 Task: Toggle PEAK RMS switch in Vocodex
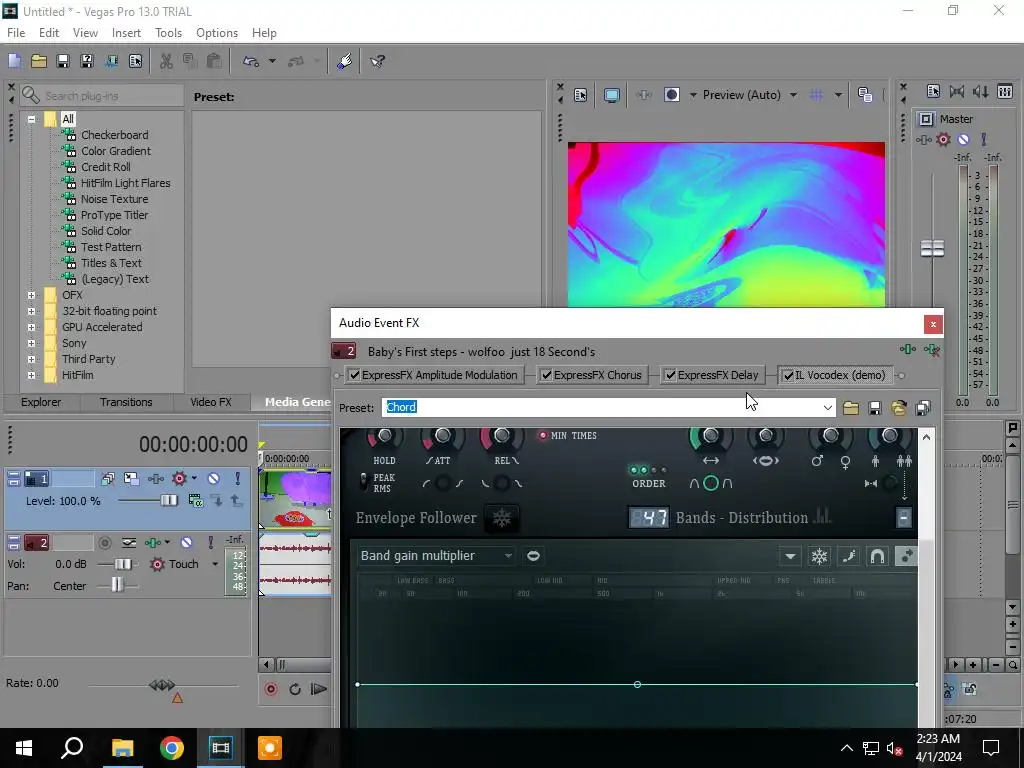coord(364,483)
